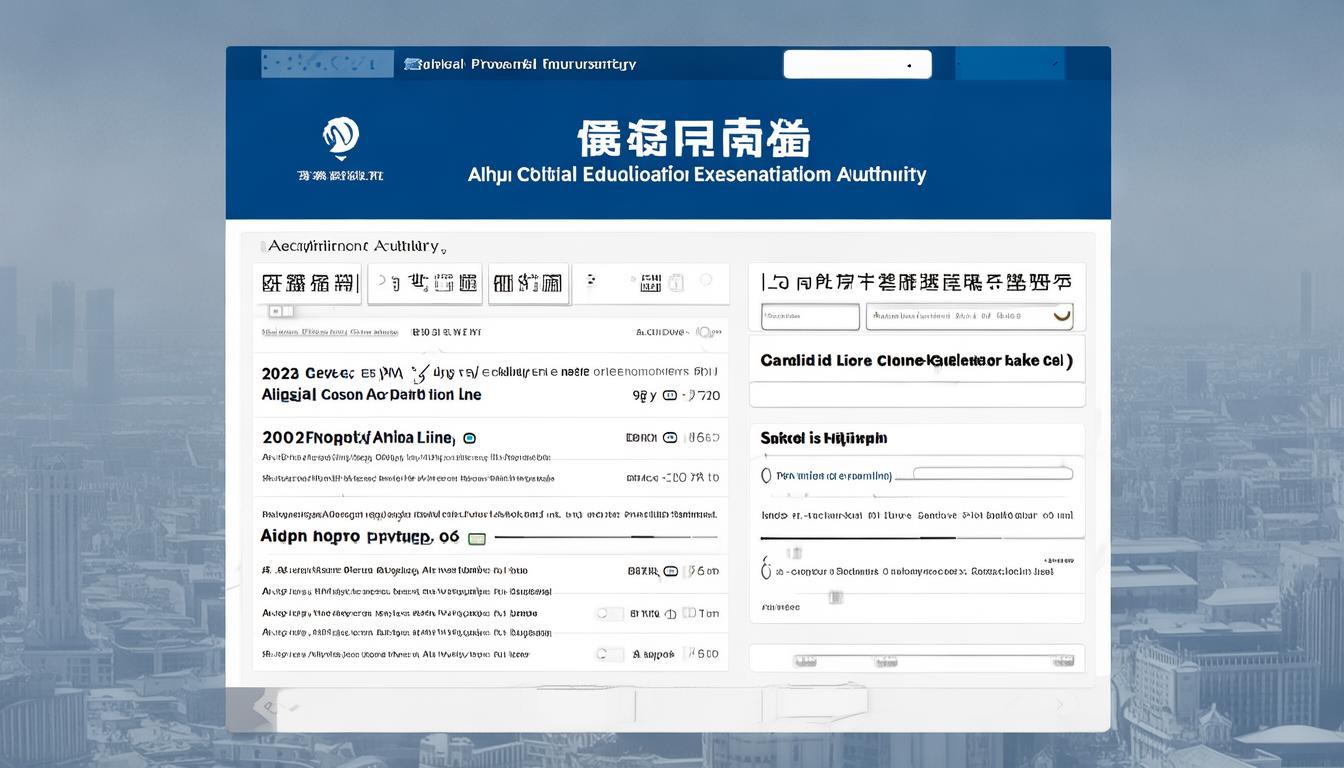Toggle the small switch beneath the first tab
The height and width of the screenshot is (768, 1344).
tap(280, 312)
